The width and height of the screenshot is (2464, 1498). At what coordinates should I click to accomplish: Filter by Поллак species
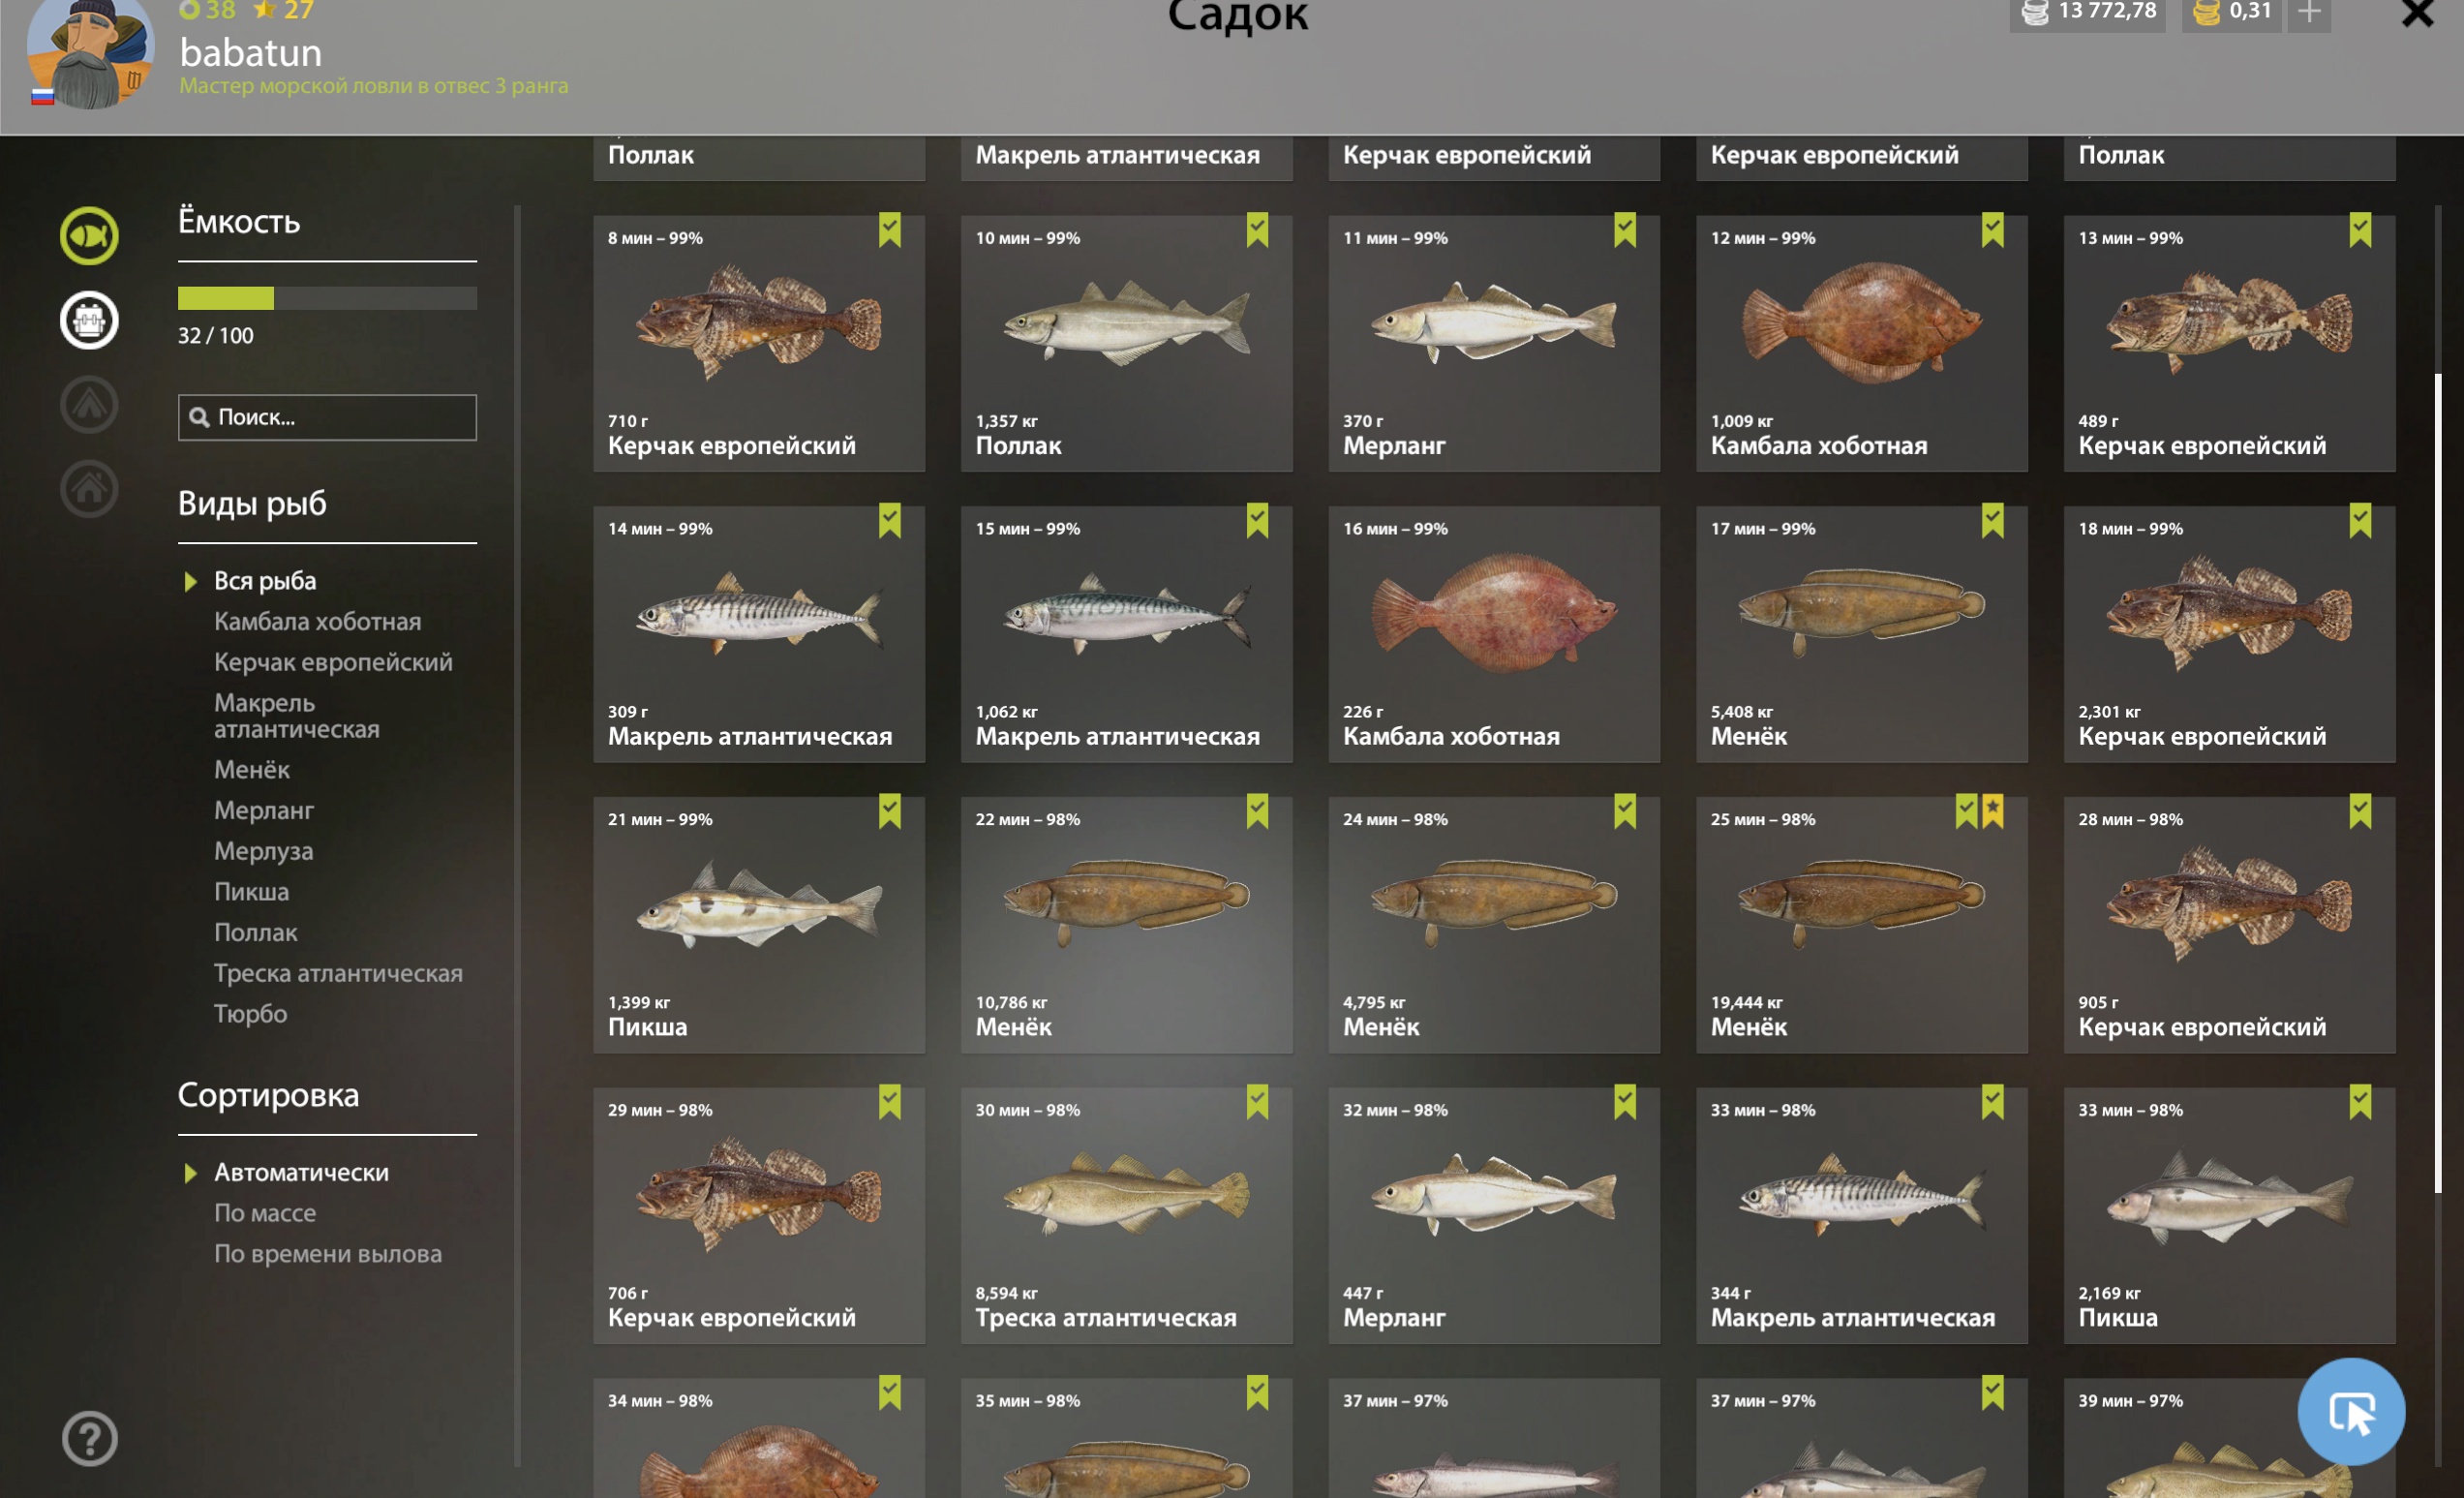(255, 933)
